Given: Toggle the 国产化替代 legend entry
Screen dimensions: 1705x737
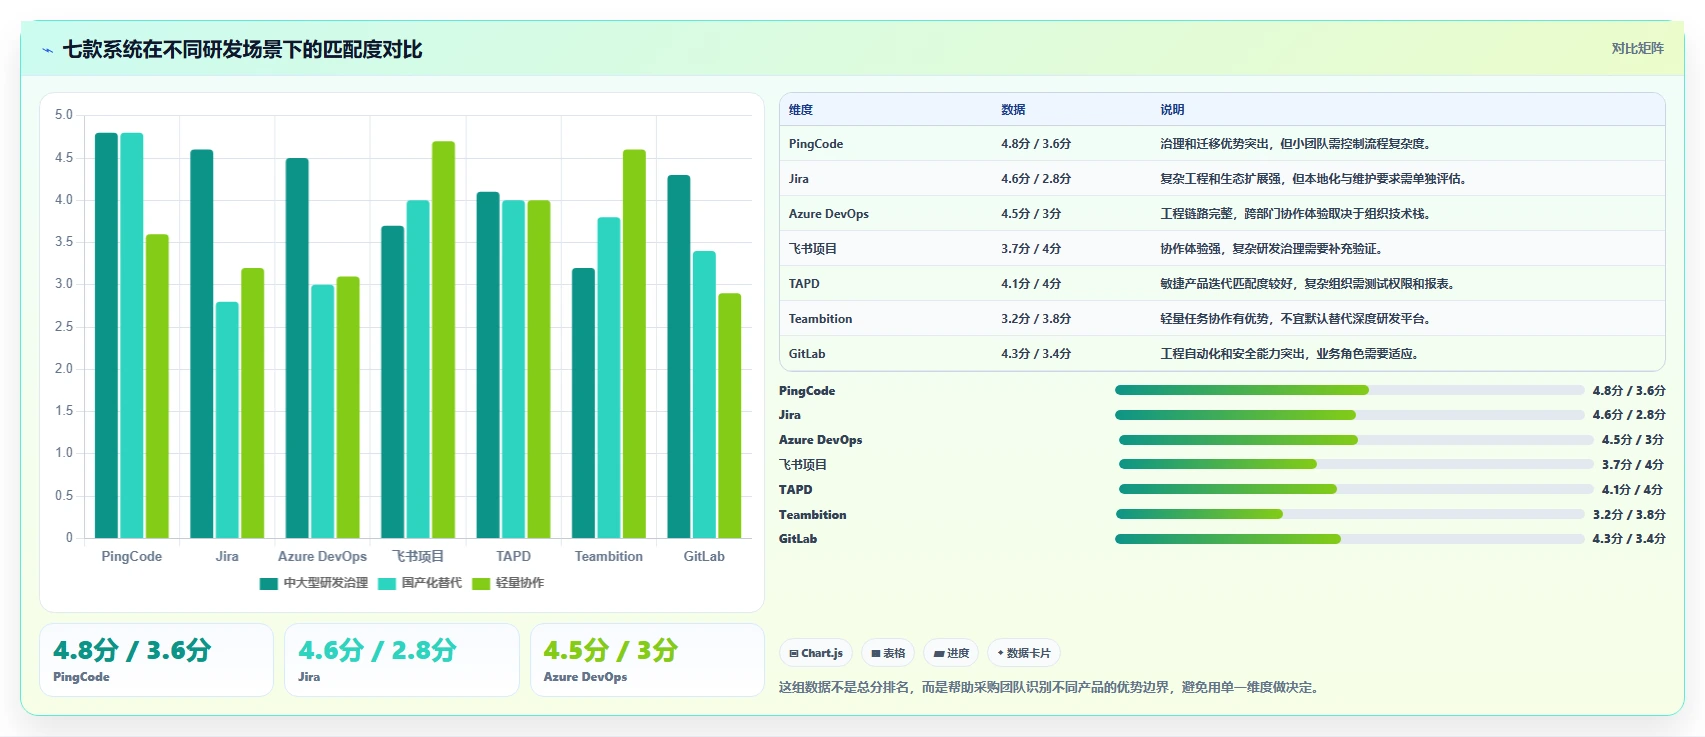Looking at the screenshot, I should [420, 583].
